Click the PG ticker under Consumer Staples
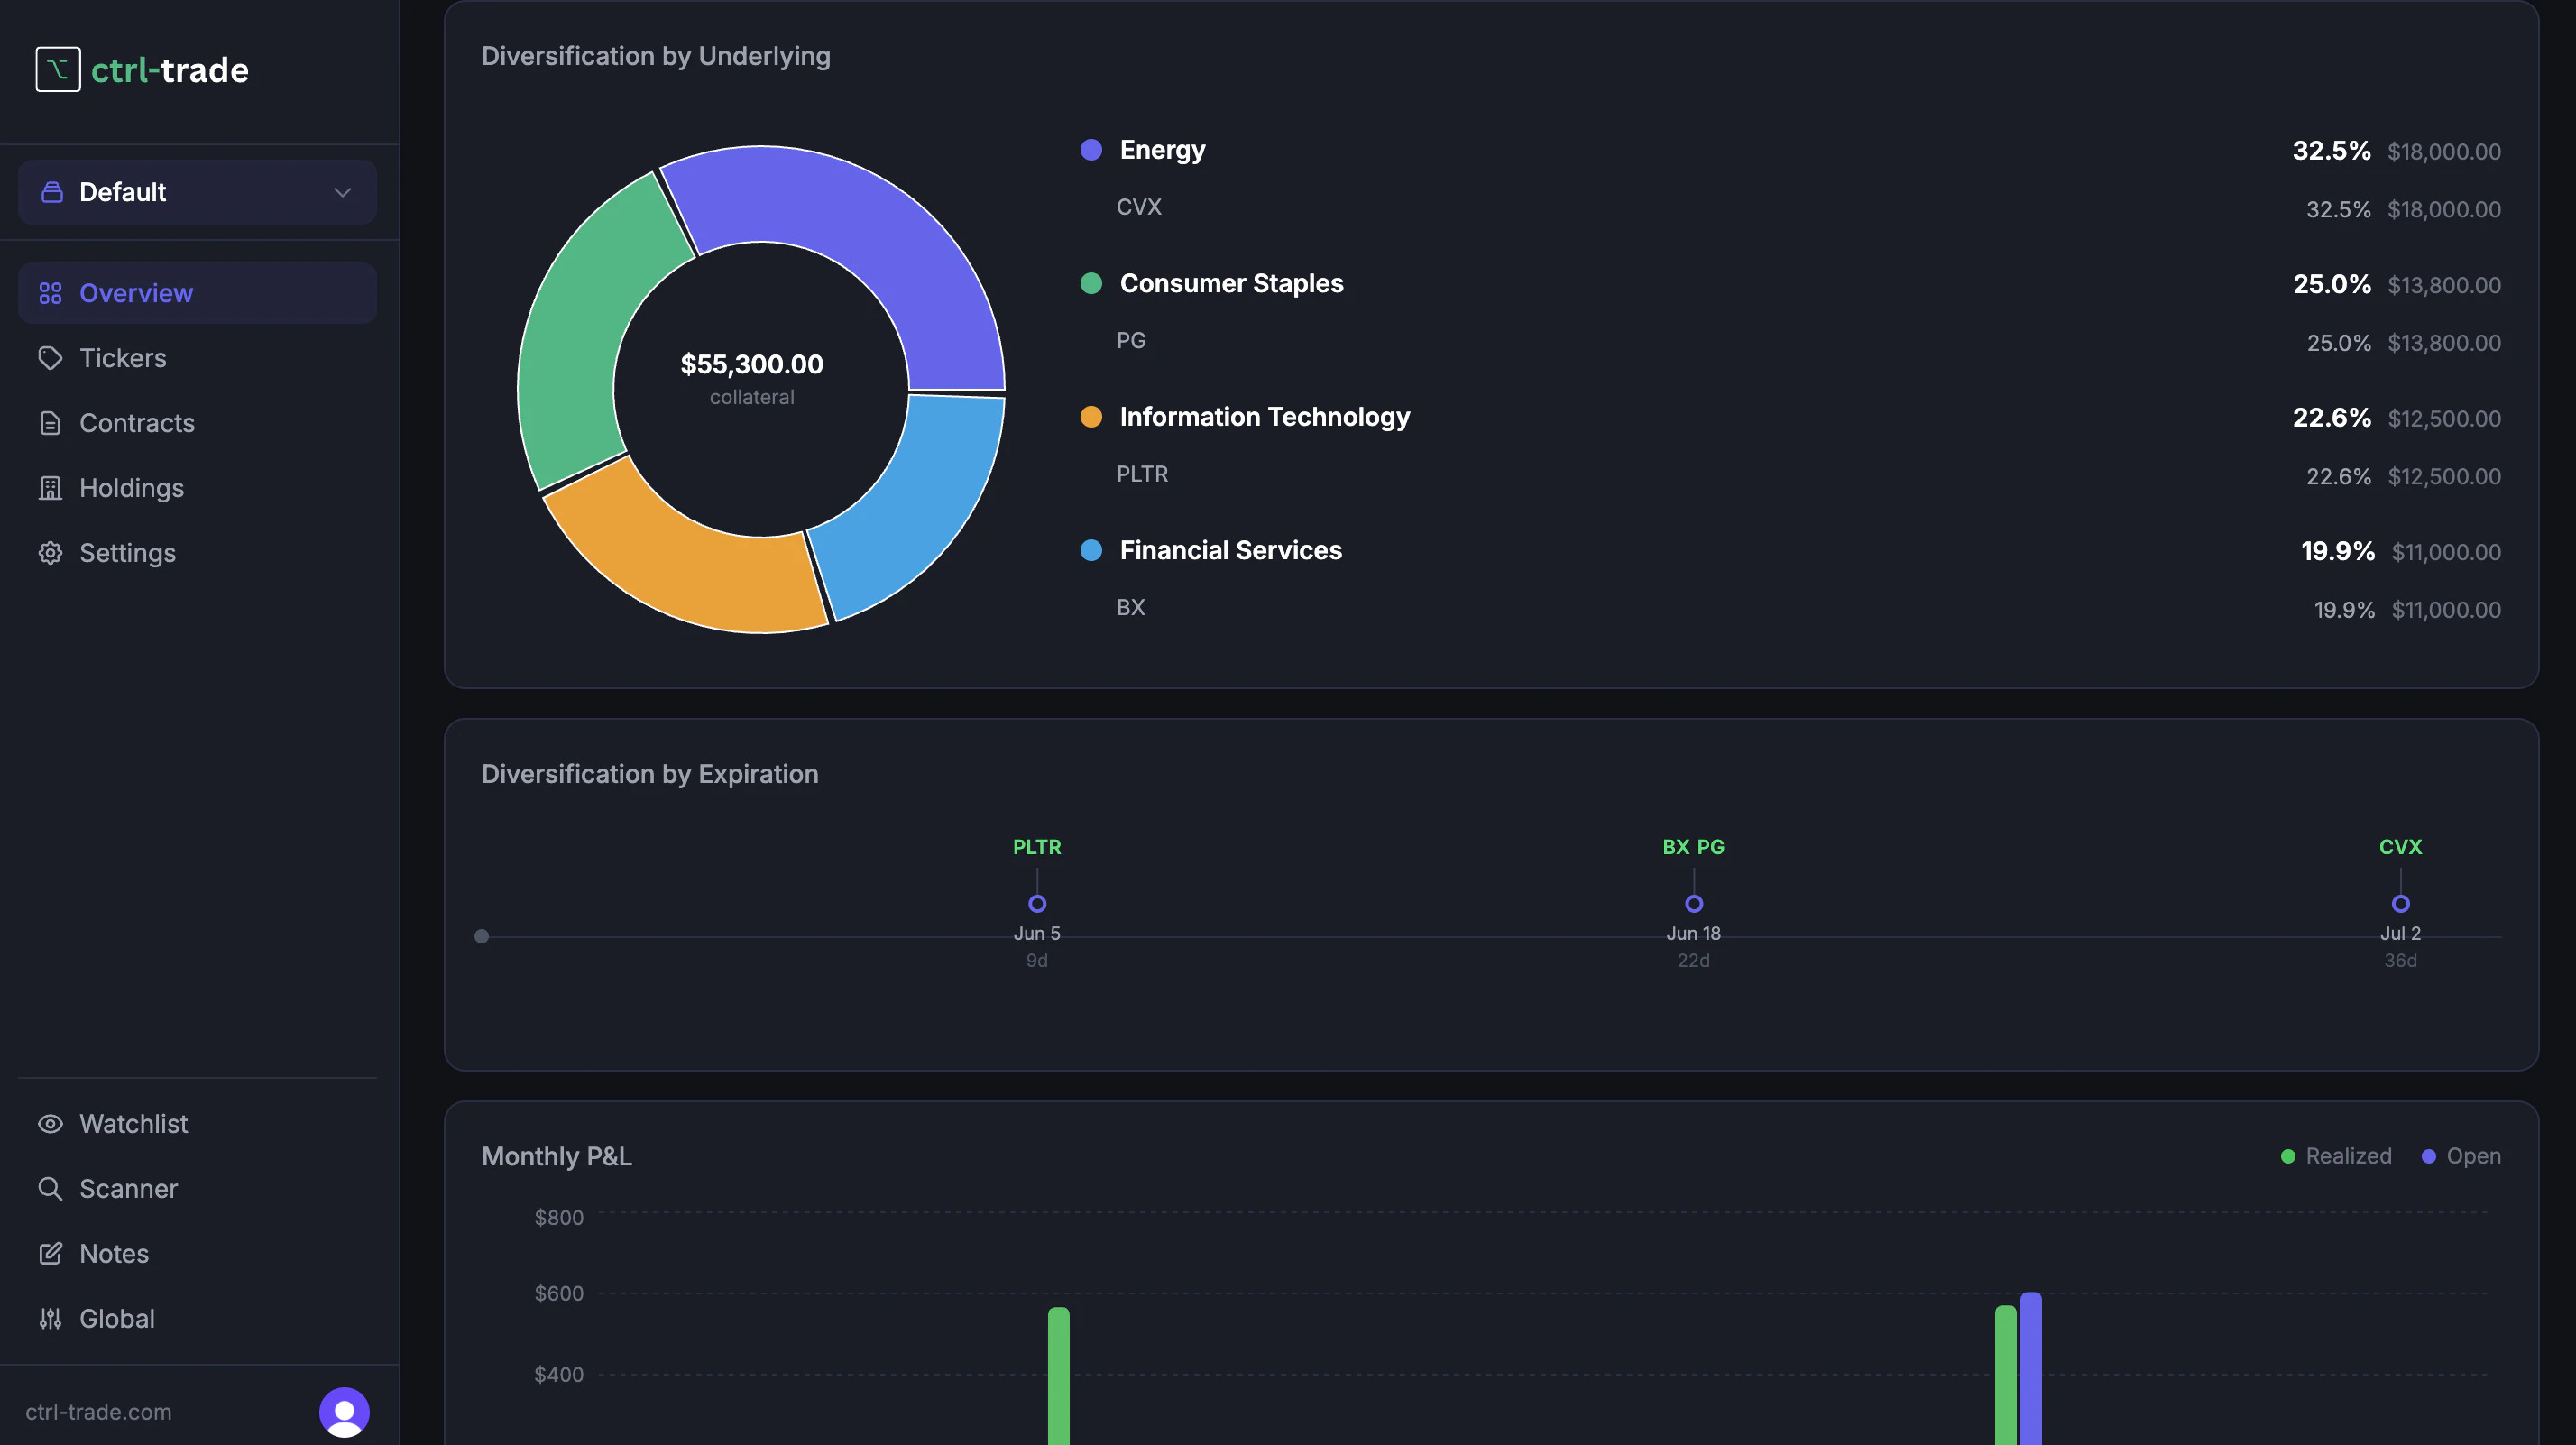 point(1131,341)
